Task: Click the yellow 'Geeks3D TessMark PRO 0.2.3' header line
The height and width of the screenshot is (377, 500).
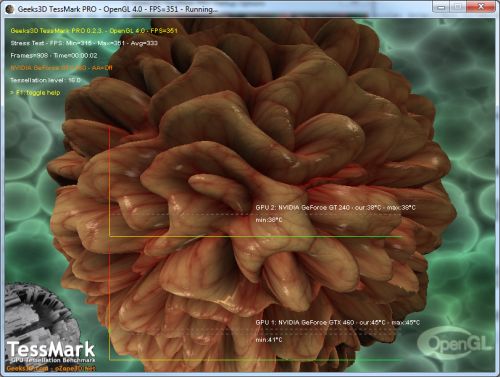Action: click(94, 31)
